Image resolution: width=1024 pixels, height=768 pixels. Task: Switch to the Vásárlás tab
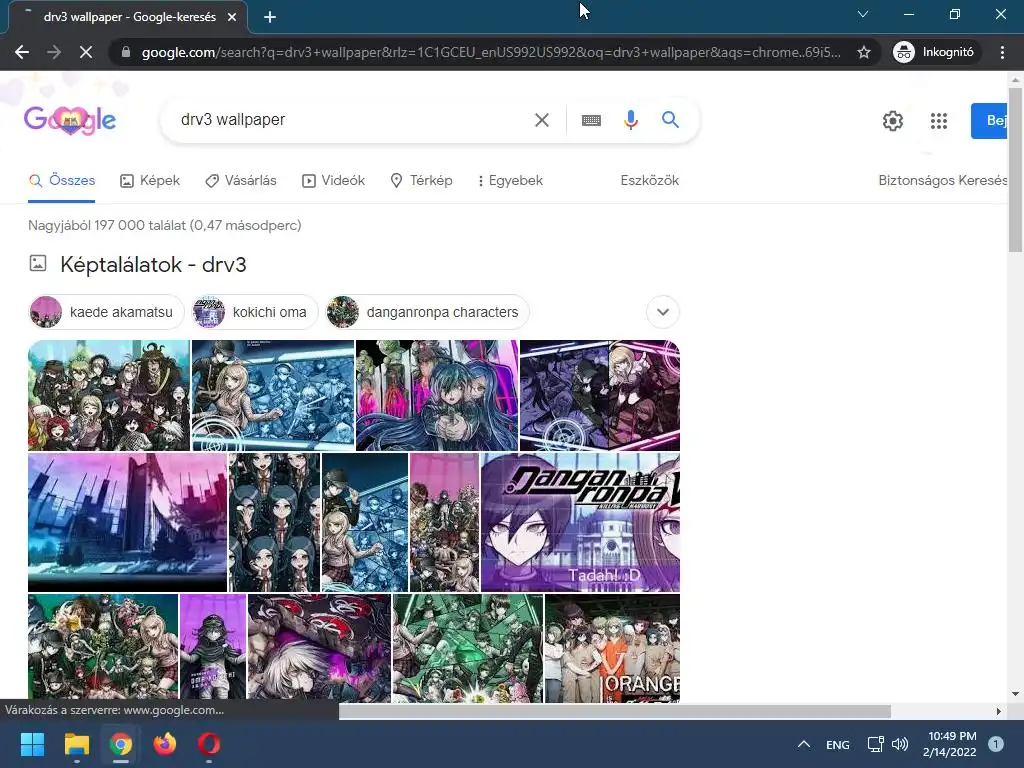tap(240, 180)
